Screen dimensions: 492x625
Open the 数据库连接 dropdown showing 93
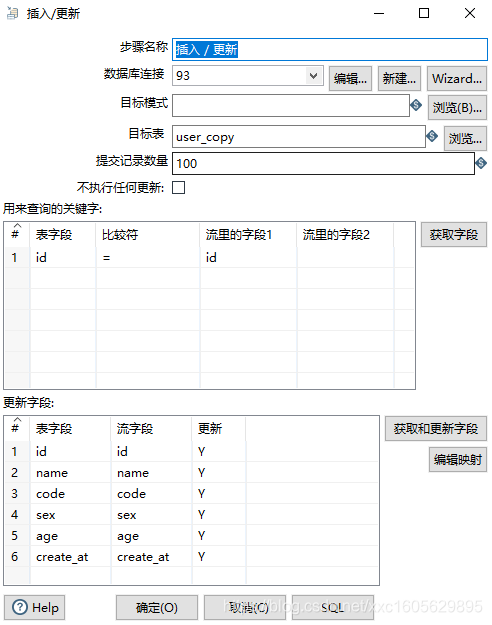coord(248,76)
